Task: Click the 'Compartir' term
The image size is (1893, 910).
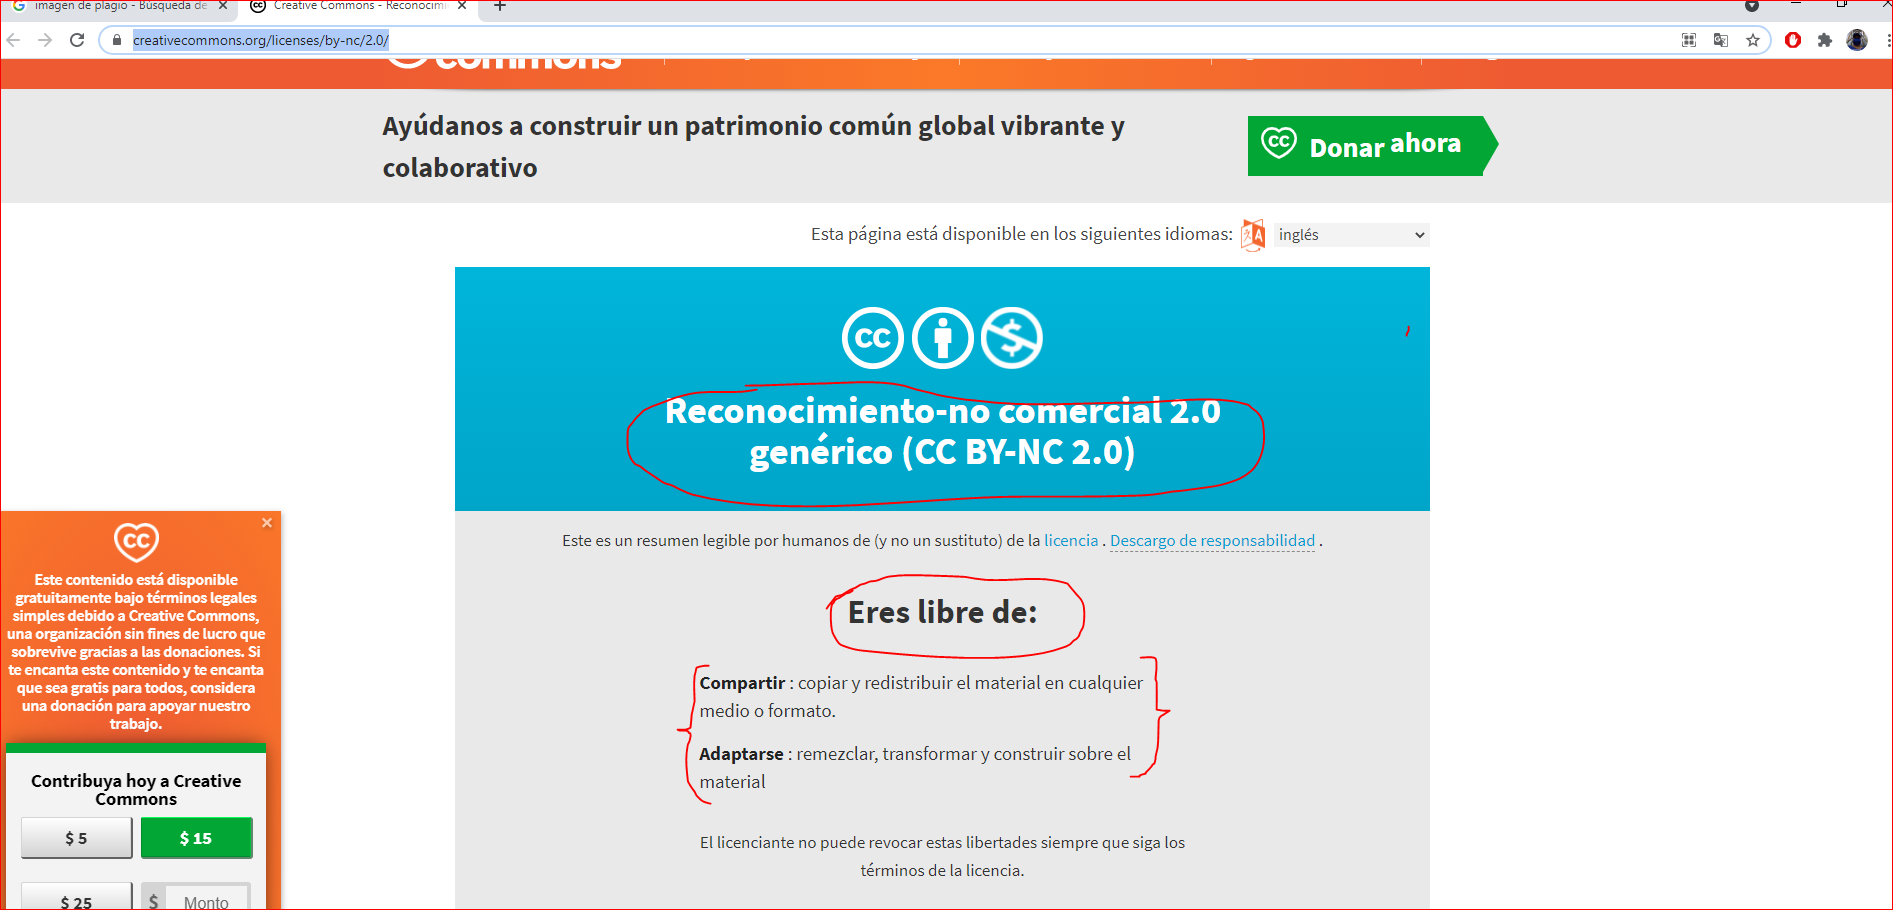Action: [x=742, y=683]
